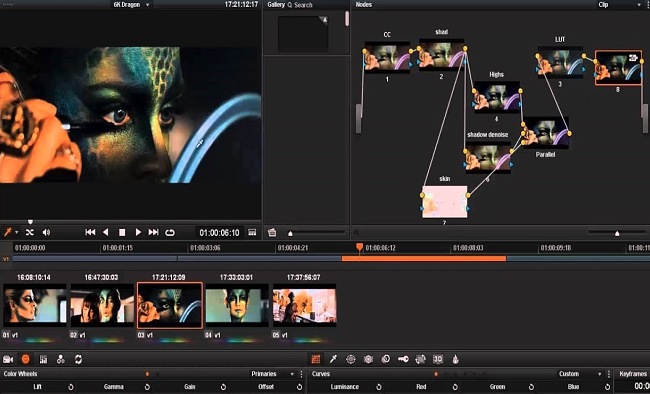Open the Blur palette icon

tap(386, 359)
